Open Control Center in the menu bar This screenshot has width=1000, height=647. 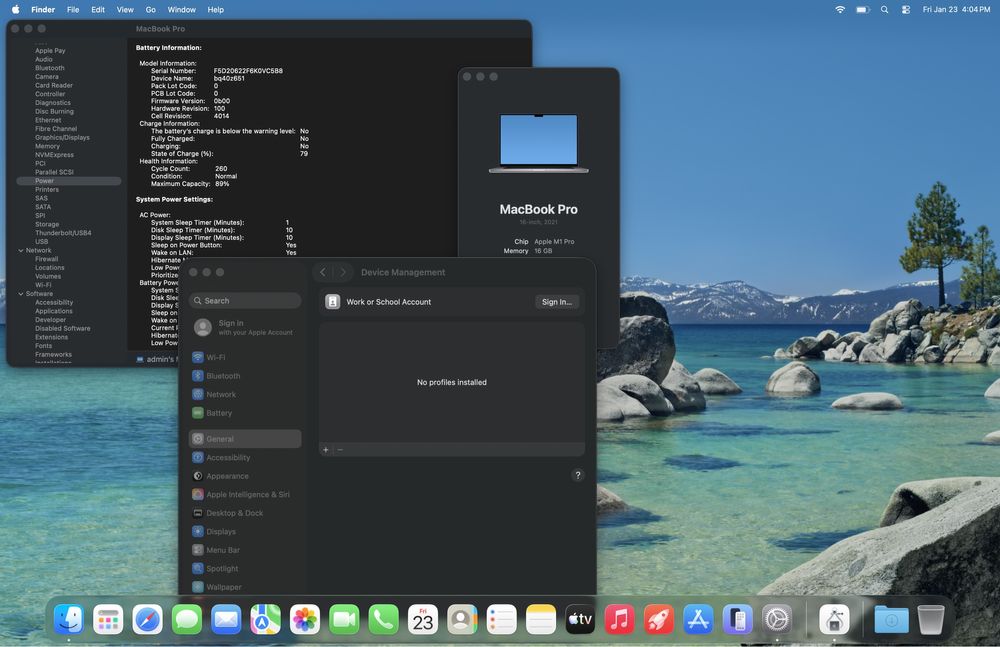tap(906, 10)
